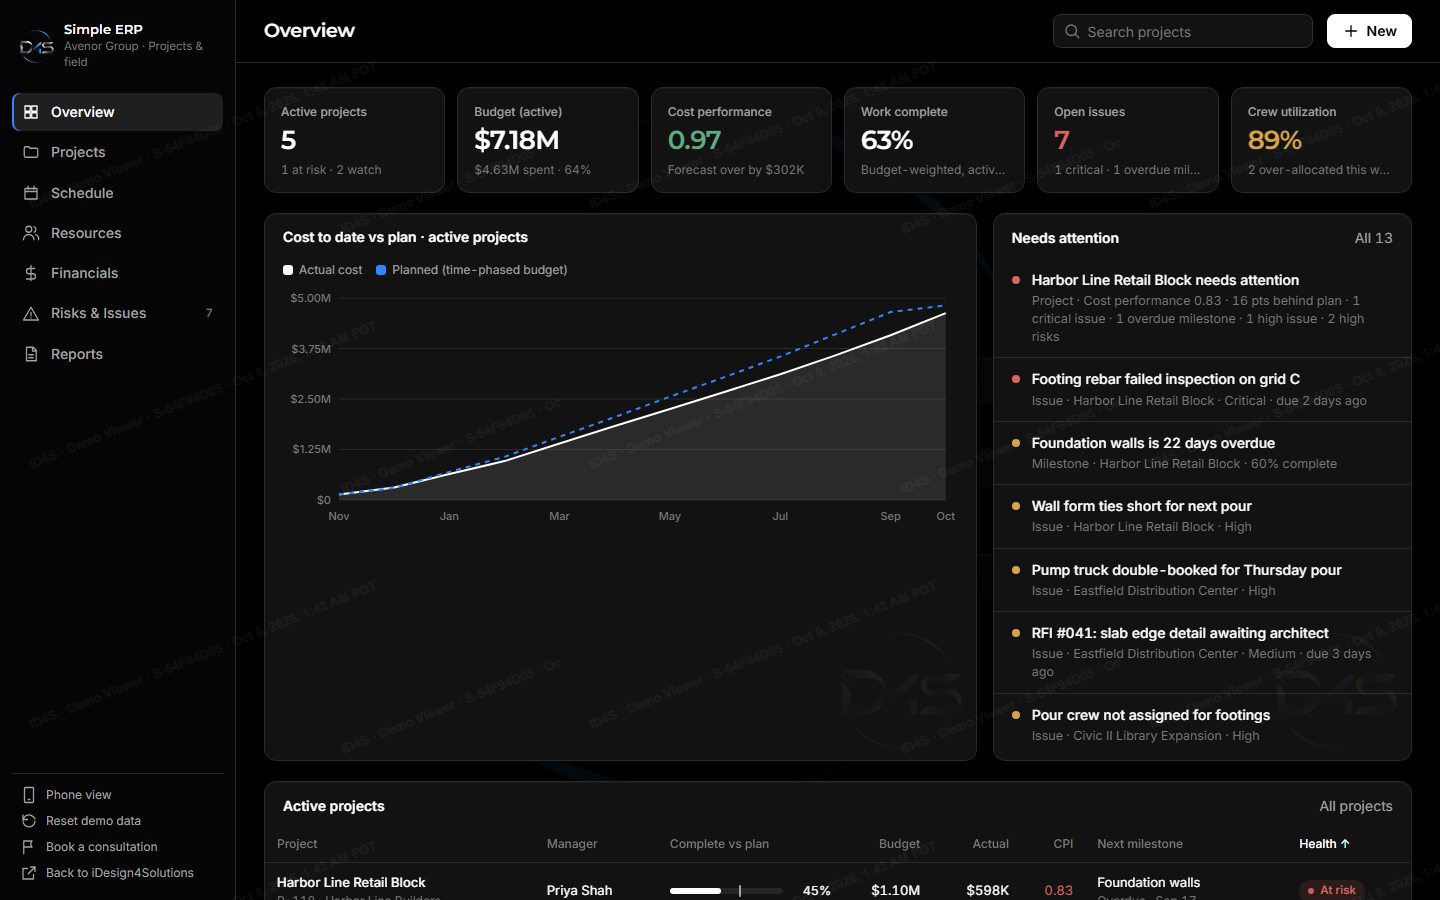
Task: Open Harbor Line Retail Block project row
Action: coord(838,882)
